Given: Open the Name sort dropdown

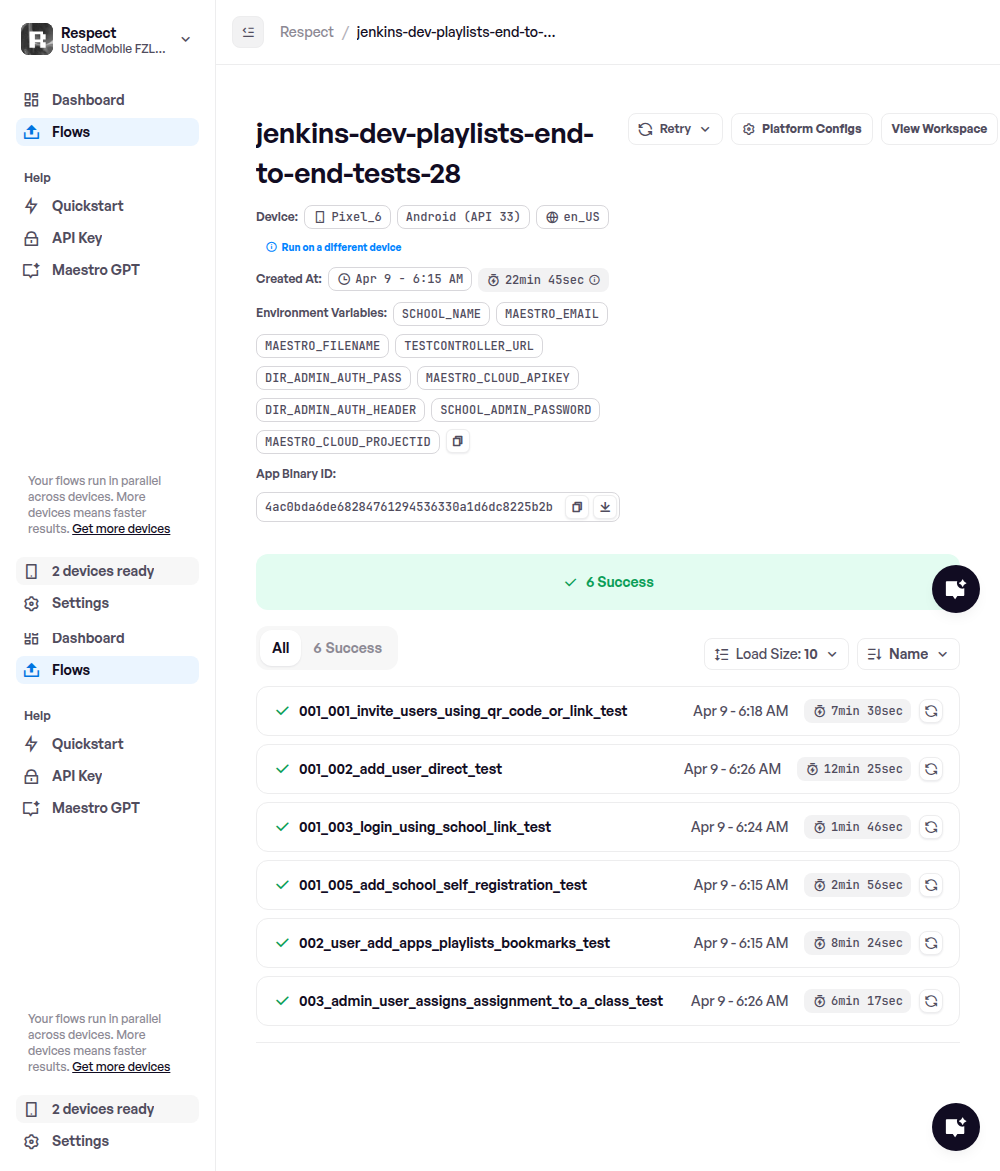Looking at the screenshot, I should [x=908, y=654].
